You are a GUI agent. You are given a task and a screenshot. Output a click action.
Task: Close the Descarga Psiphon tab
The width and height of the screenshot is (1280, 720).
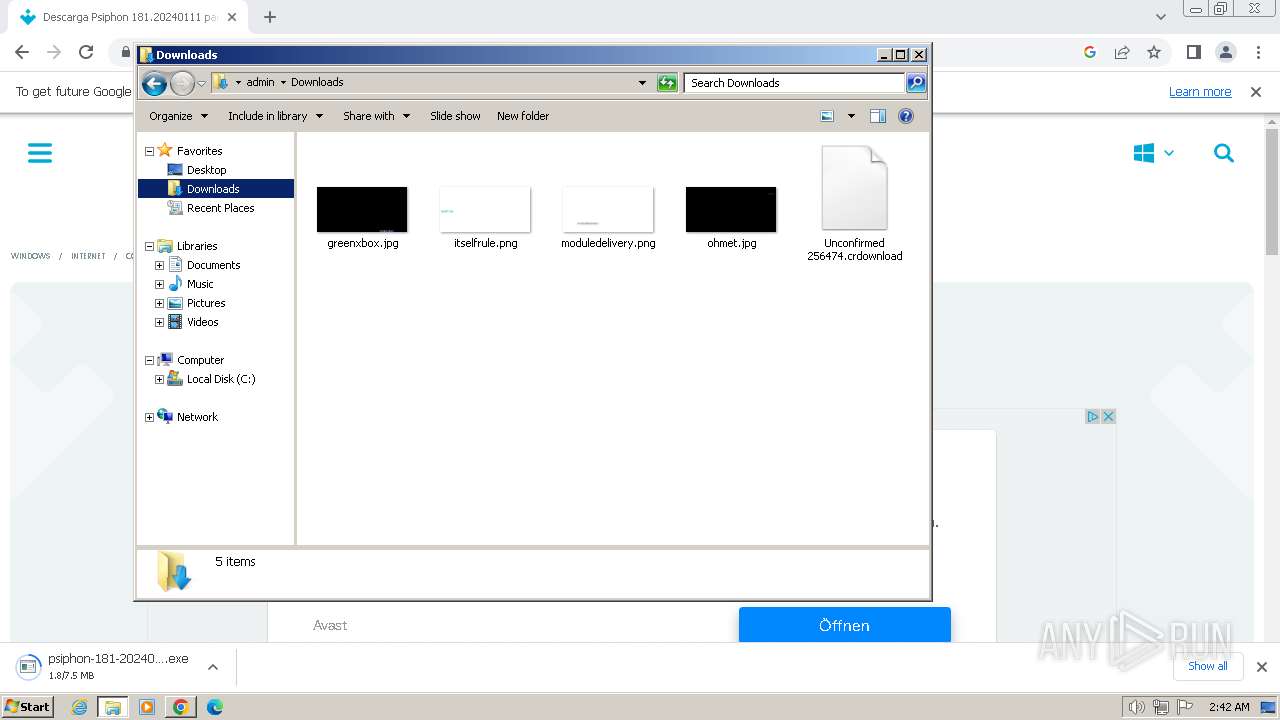[x=232, y=17]
